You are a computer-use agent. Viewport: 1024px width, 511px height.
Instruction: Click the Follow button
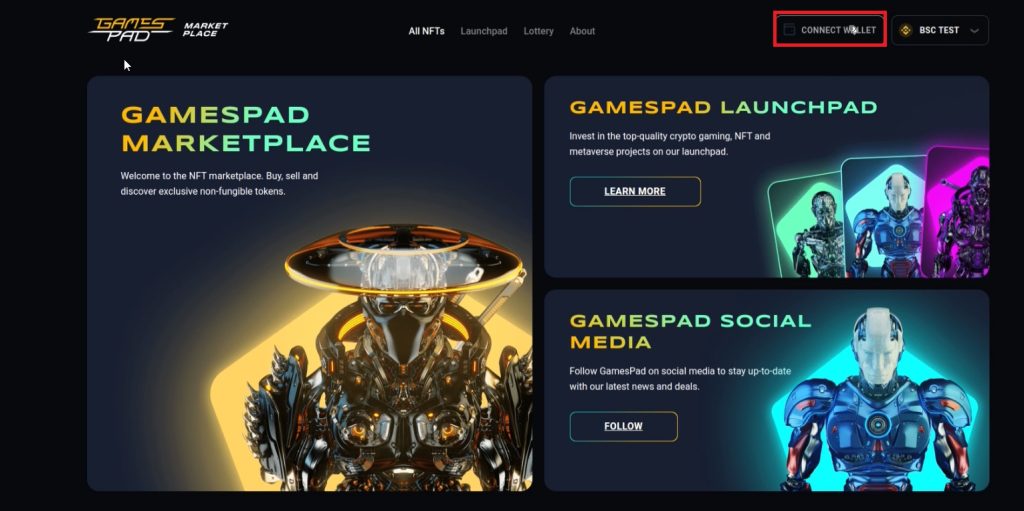click(x=623, y=426)
